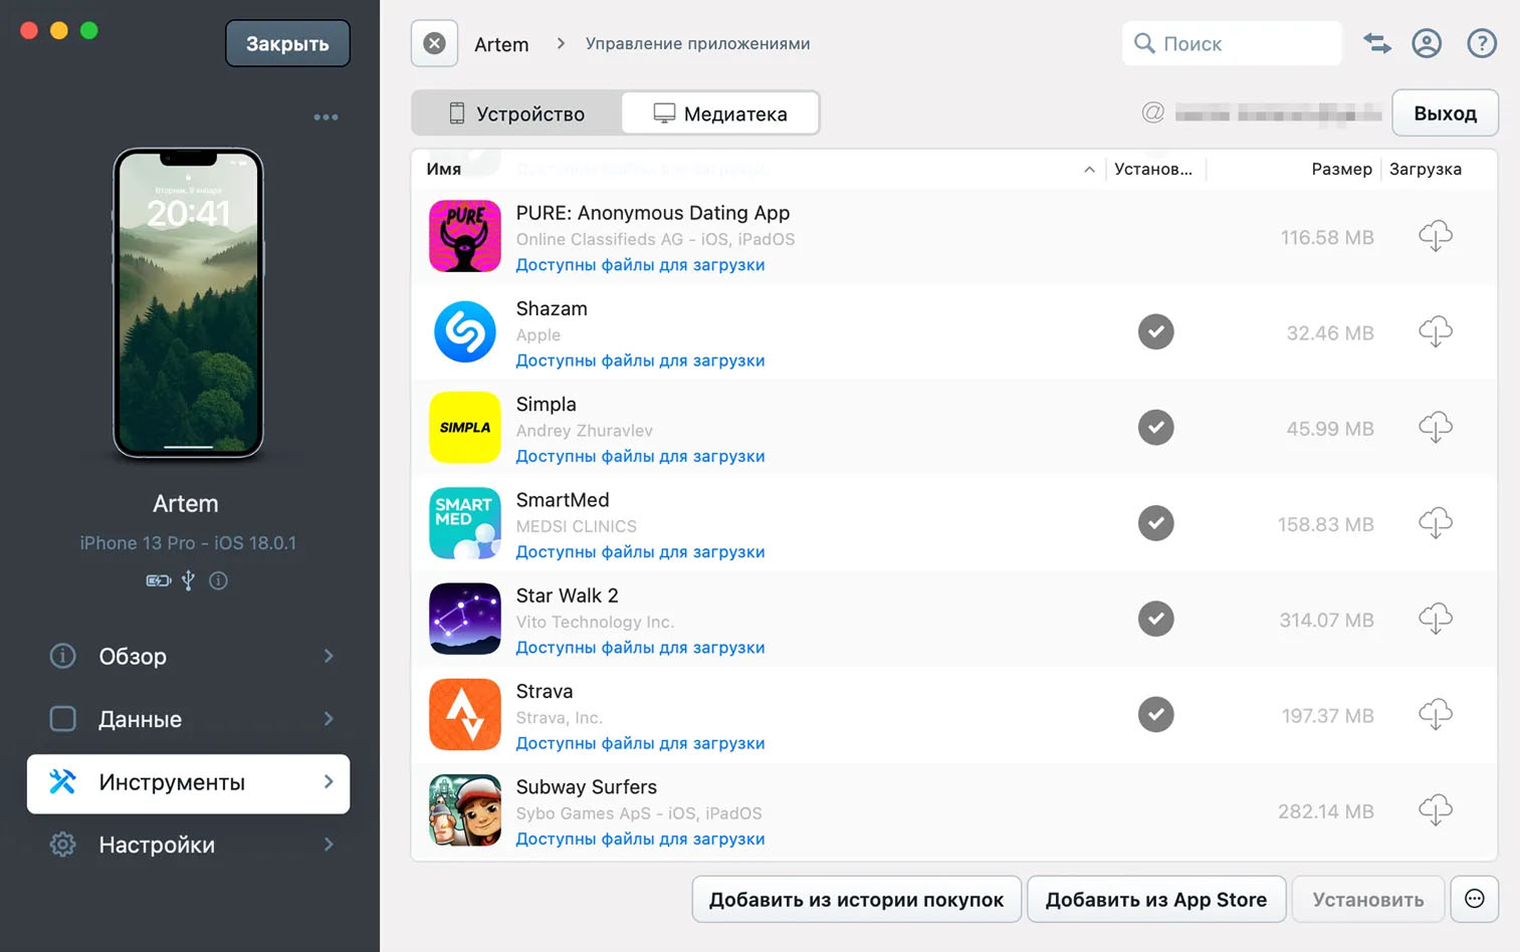The height and width of the screenshot is (952, 1520).
Task: Download Subway Surfers via cloud icon
Action: tap(1435, 810)
